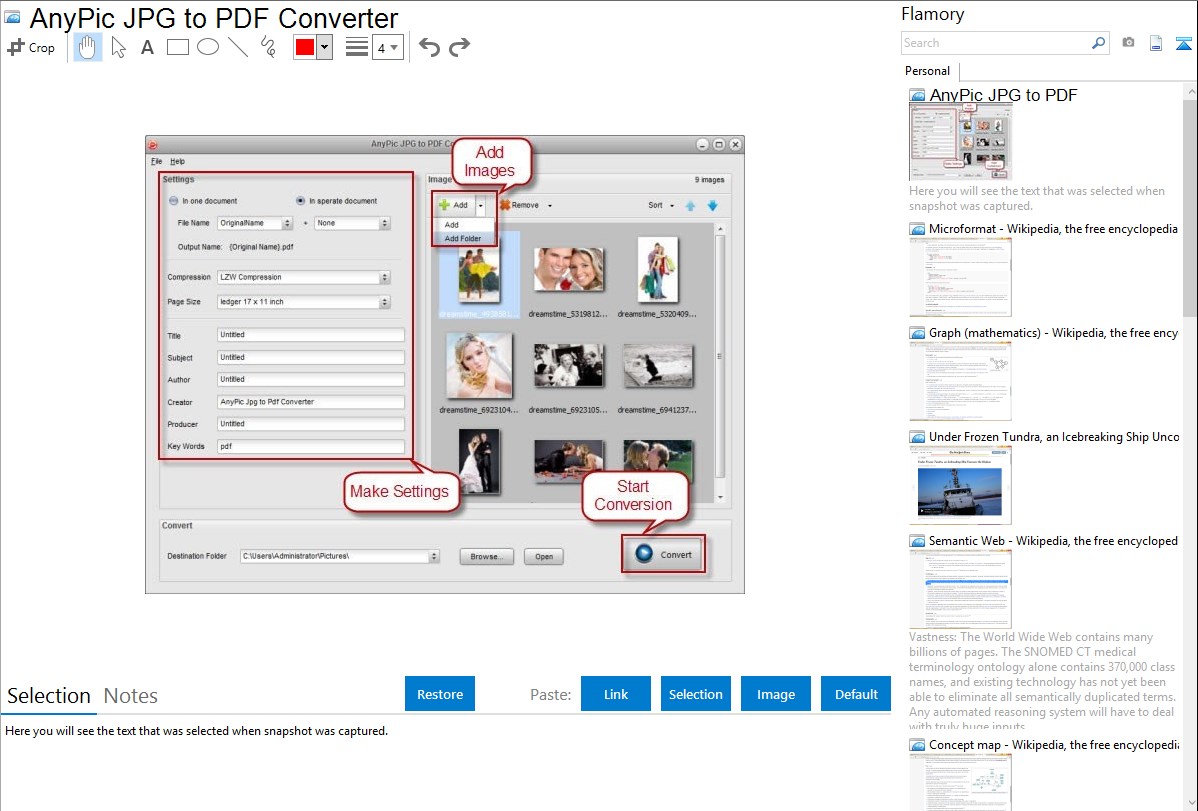Click the Convert button label
Screen dimensions: 1198x811
tap(676, 555)
